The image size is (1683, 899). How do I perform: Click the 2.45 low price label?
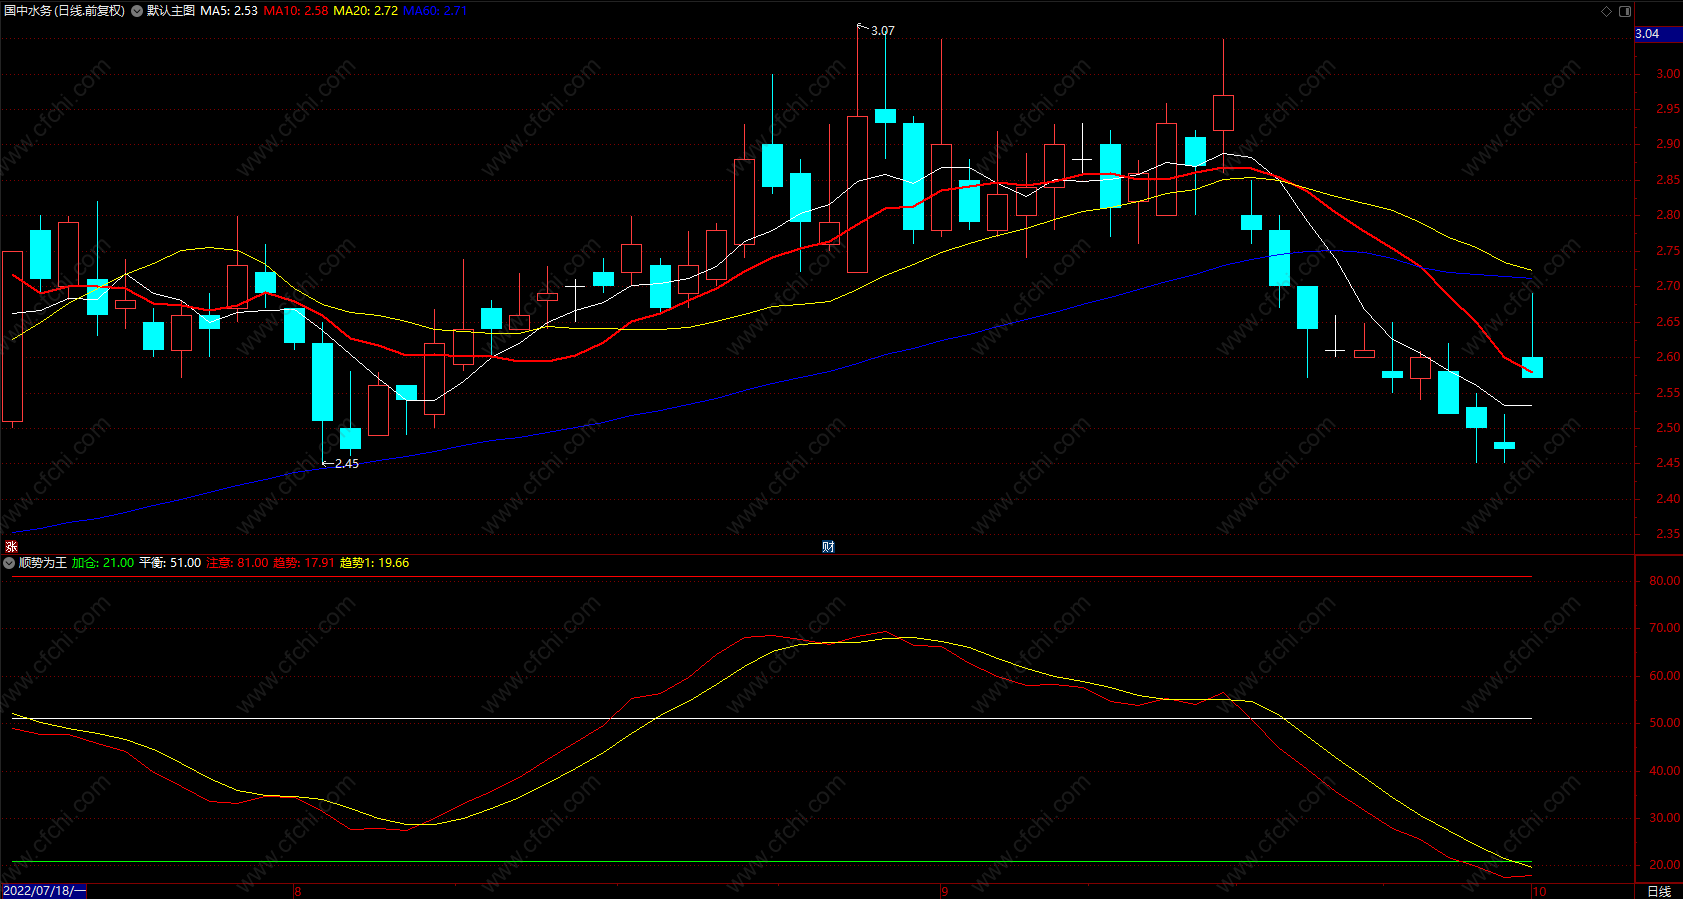click(347, 464)
